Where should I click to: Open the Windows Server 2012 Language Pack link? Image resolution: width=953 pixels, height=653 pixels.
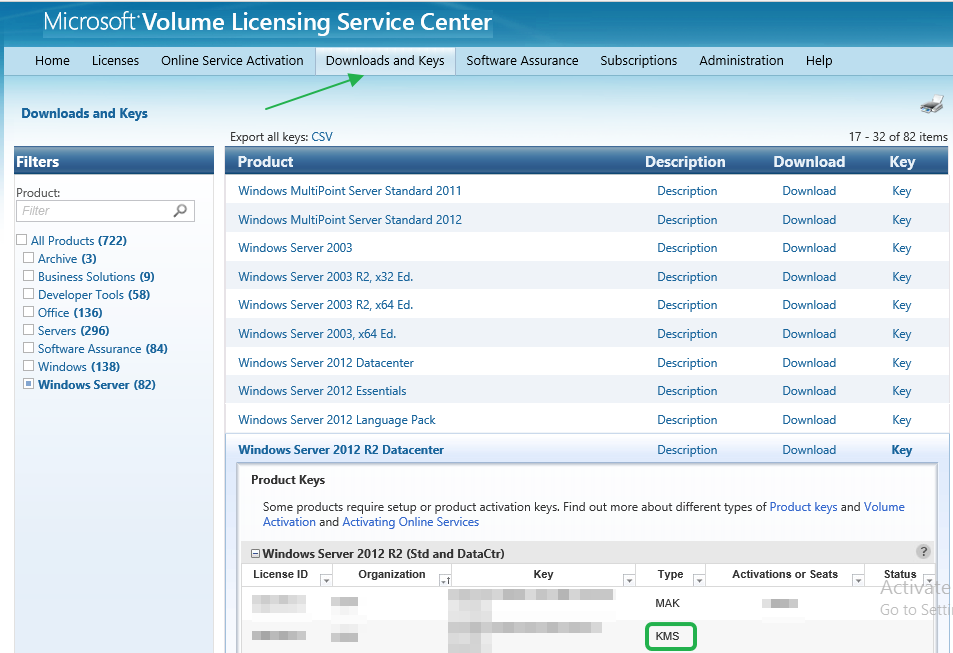[337, 420]
